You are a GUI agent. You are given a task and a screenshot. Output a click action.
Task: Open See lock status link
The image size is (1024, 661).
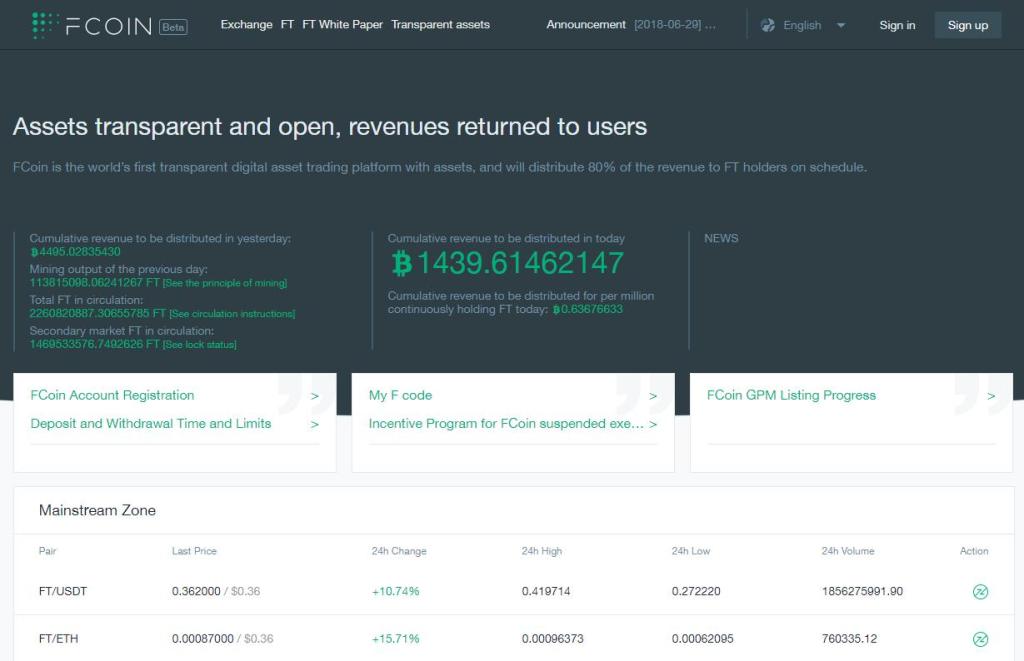(199, 344)
